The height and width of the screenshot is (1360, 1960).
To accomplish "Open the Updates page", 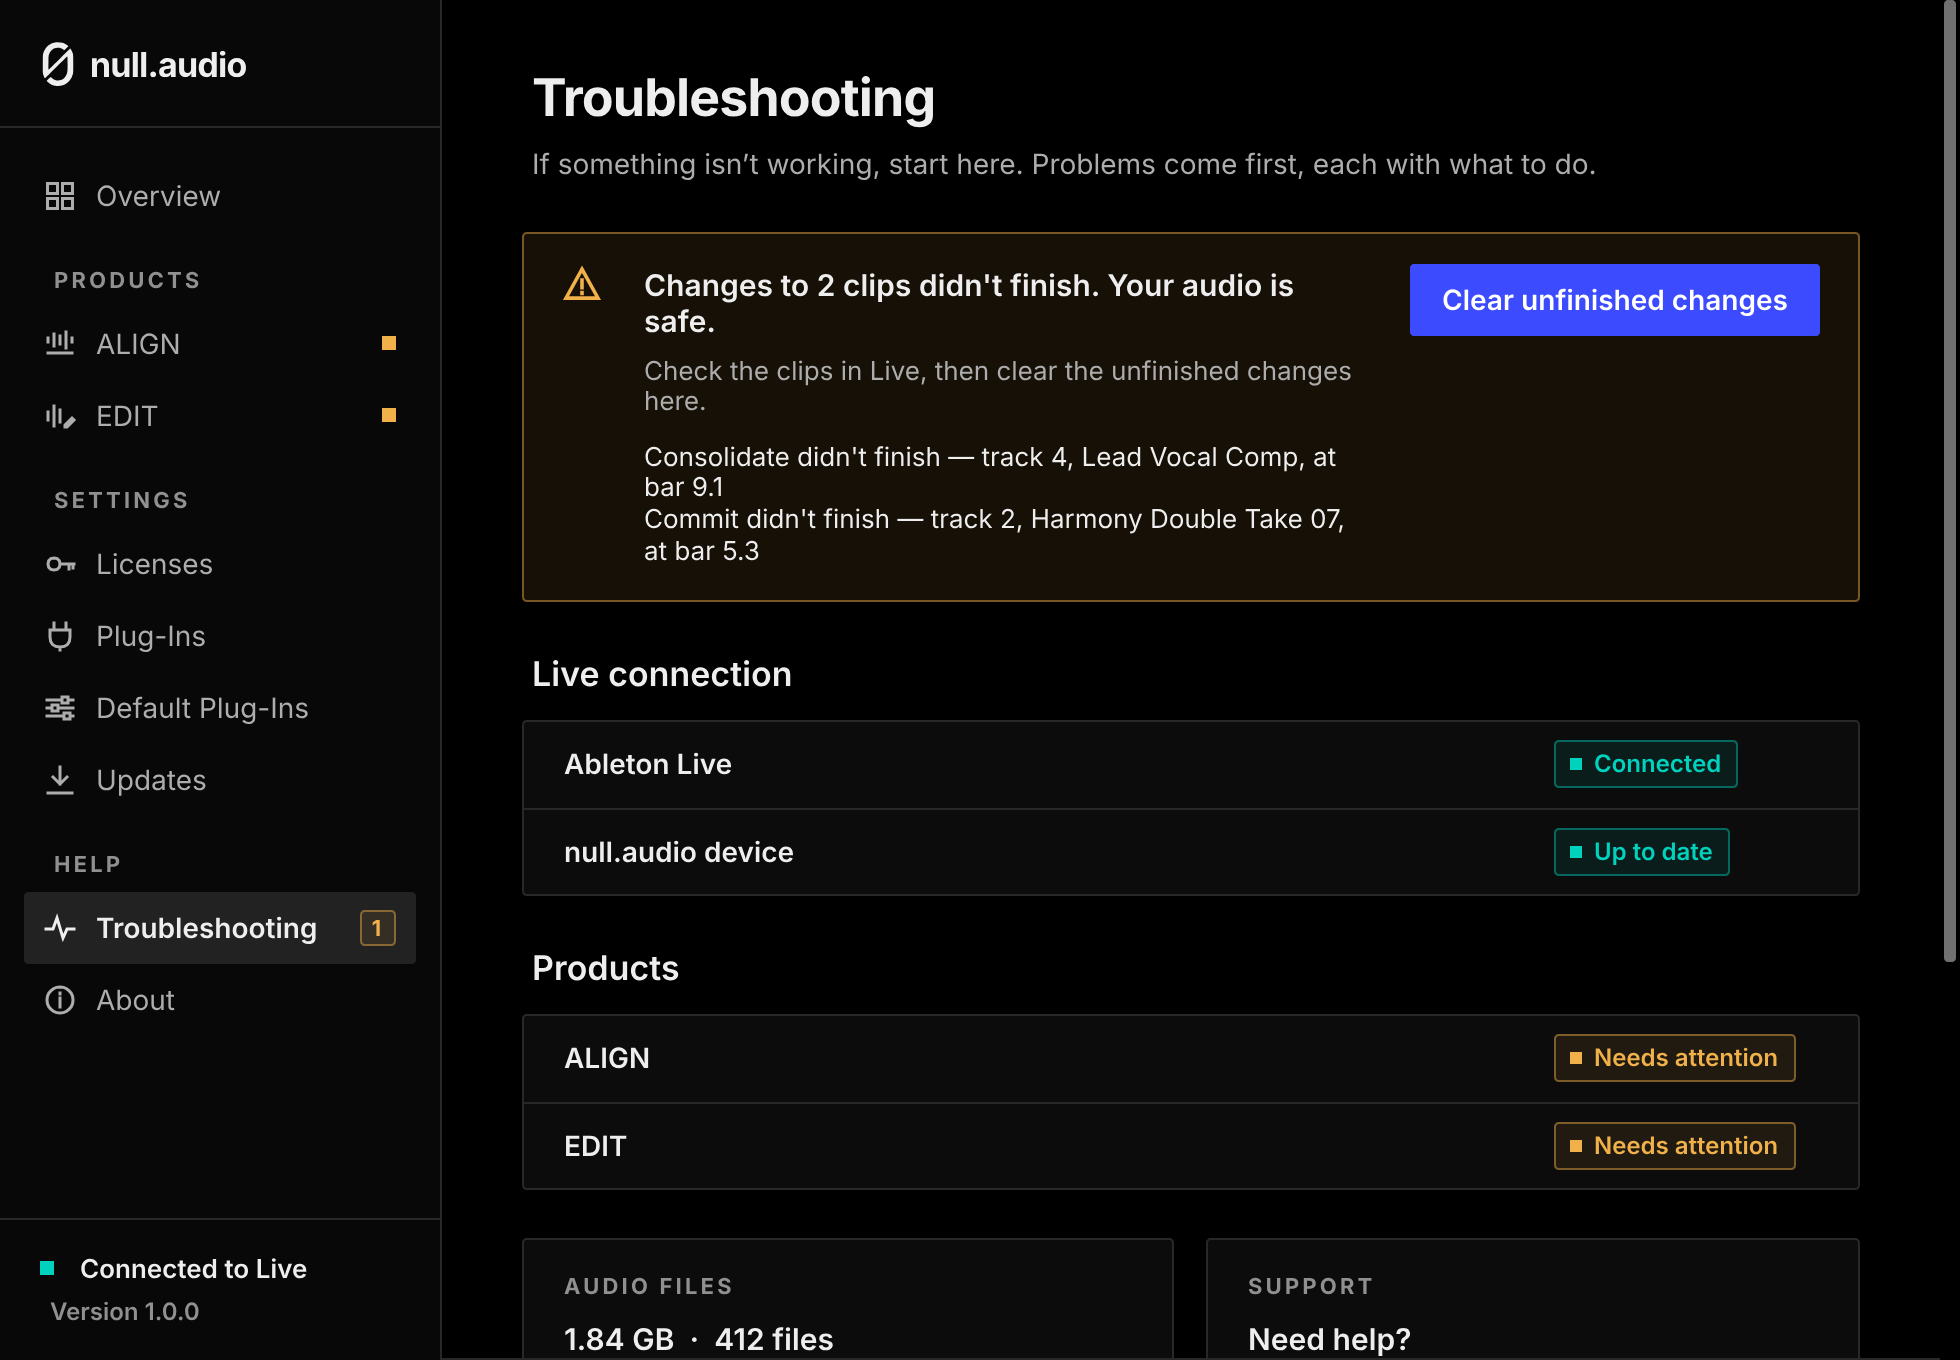I will coord(220,780).
